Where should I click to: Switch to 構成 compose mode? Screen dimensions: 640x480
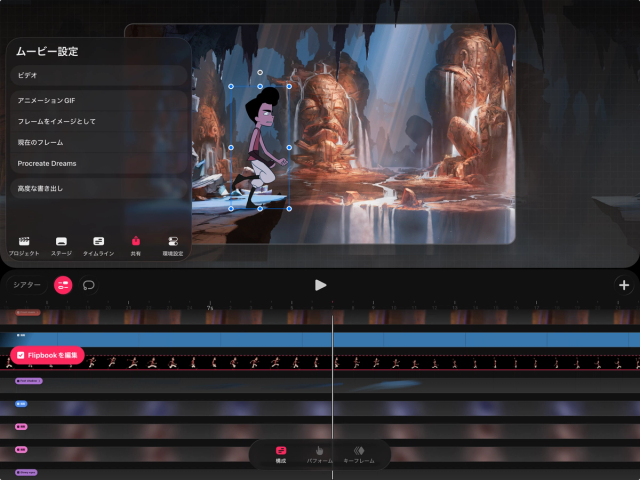(281, 454)
